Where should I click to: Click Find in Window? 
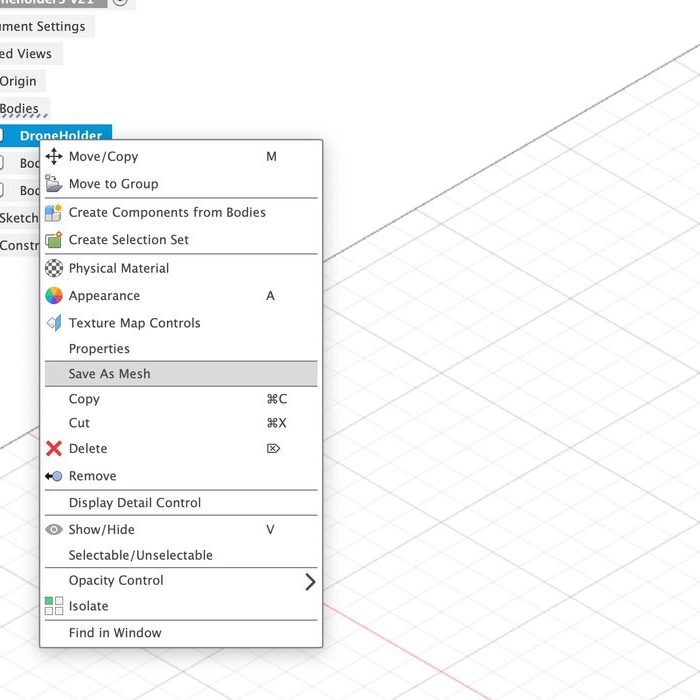coord(114,633)
